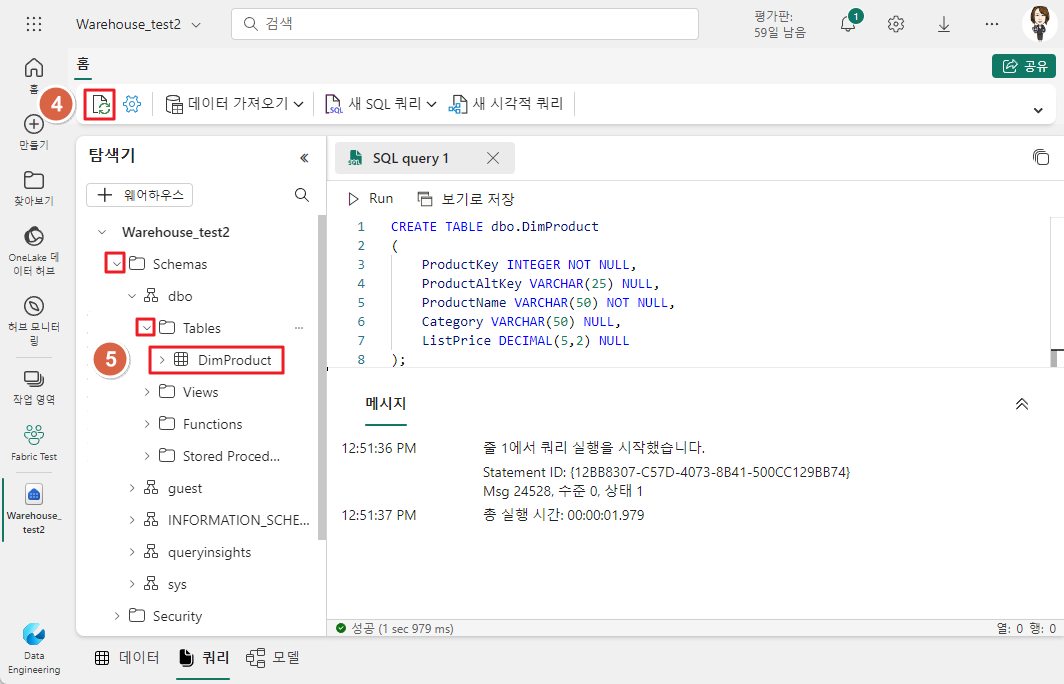Viewport: 1064px width, 684px height.
Task: Click the Share (공유) button
Action: pos(1024,66)
